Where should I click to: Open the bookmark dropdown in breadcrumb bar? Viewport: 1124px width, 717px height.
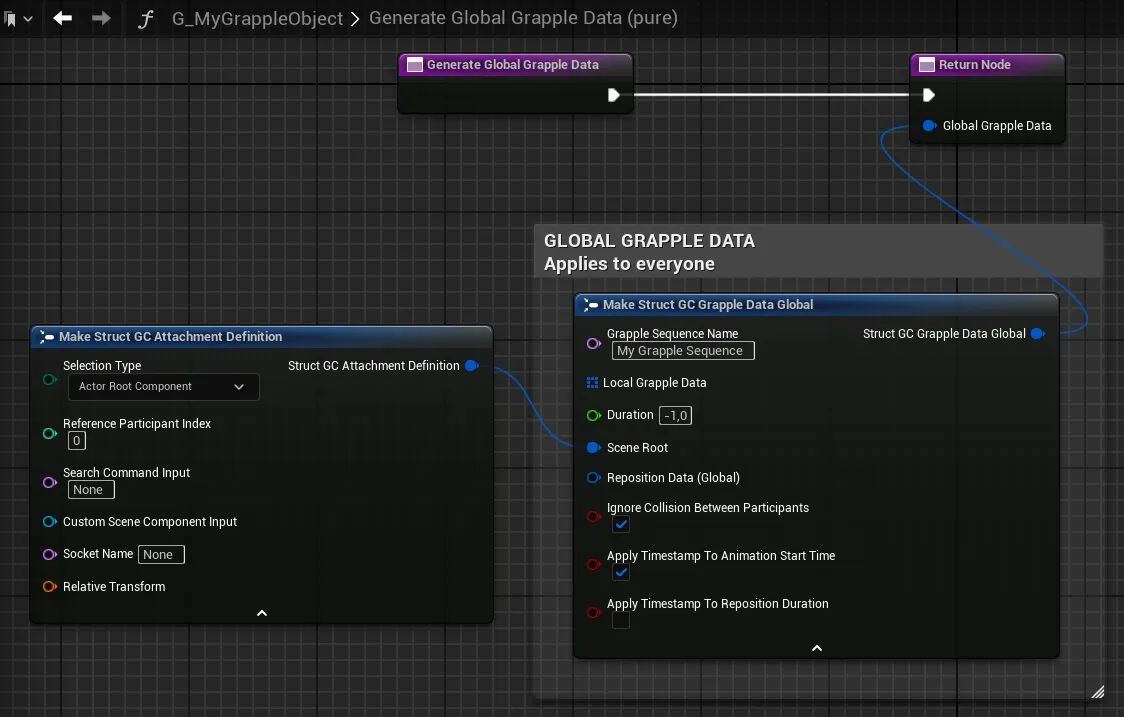pos(18,19)
